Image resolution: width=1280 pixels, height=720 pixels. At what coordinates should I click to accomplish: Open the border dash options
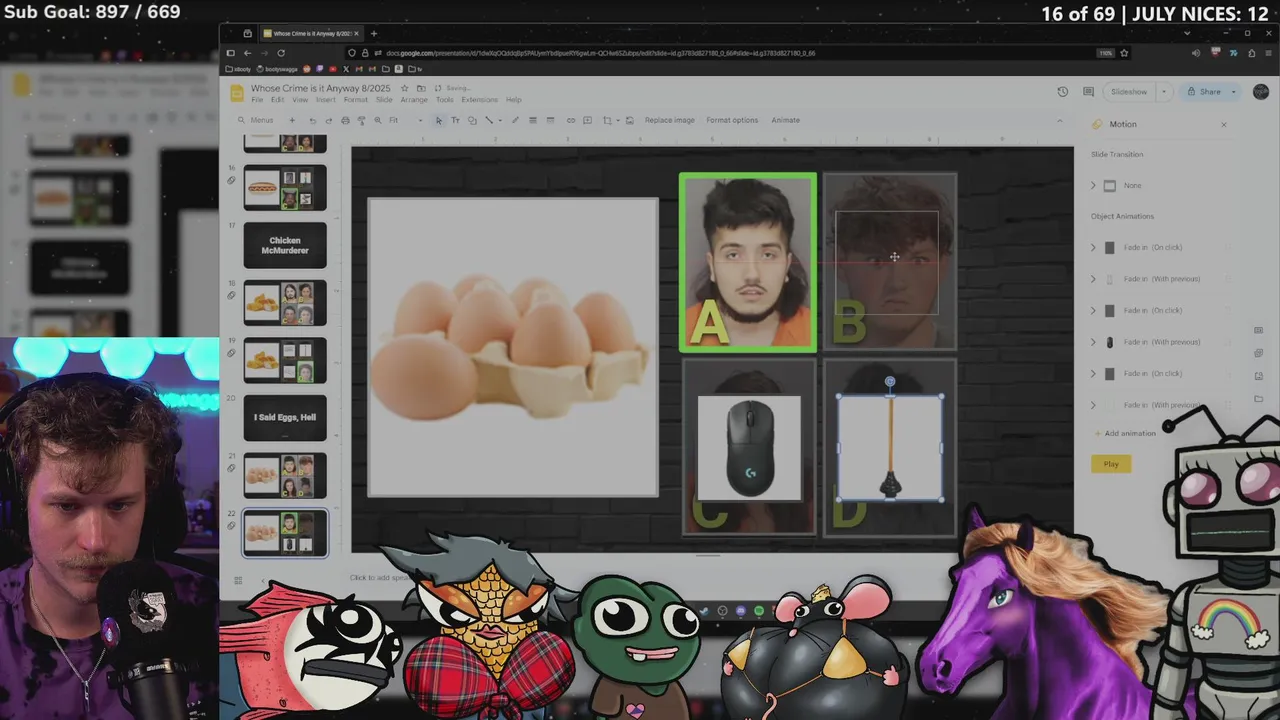click(549, 120)
